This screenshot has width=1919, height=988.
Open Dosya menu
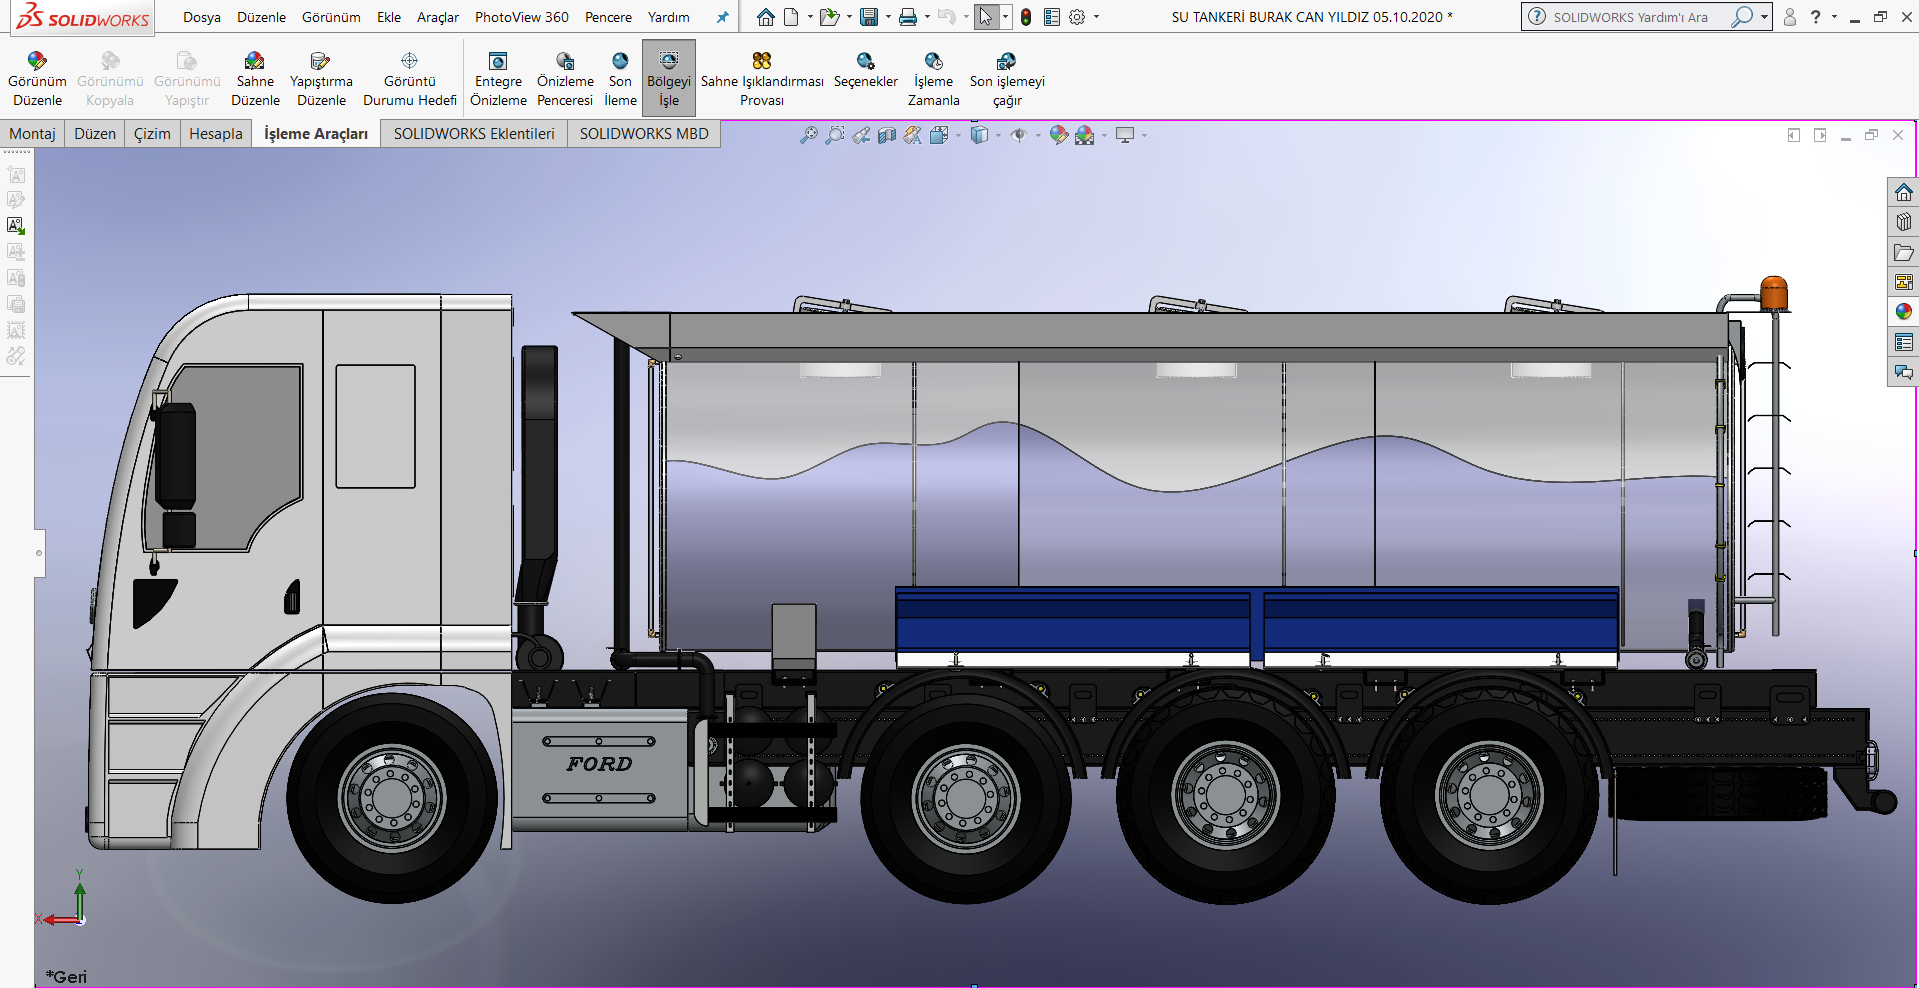pyautogui.click(x=202, y=17)
